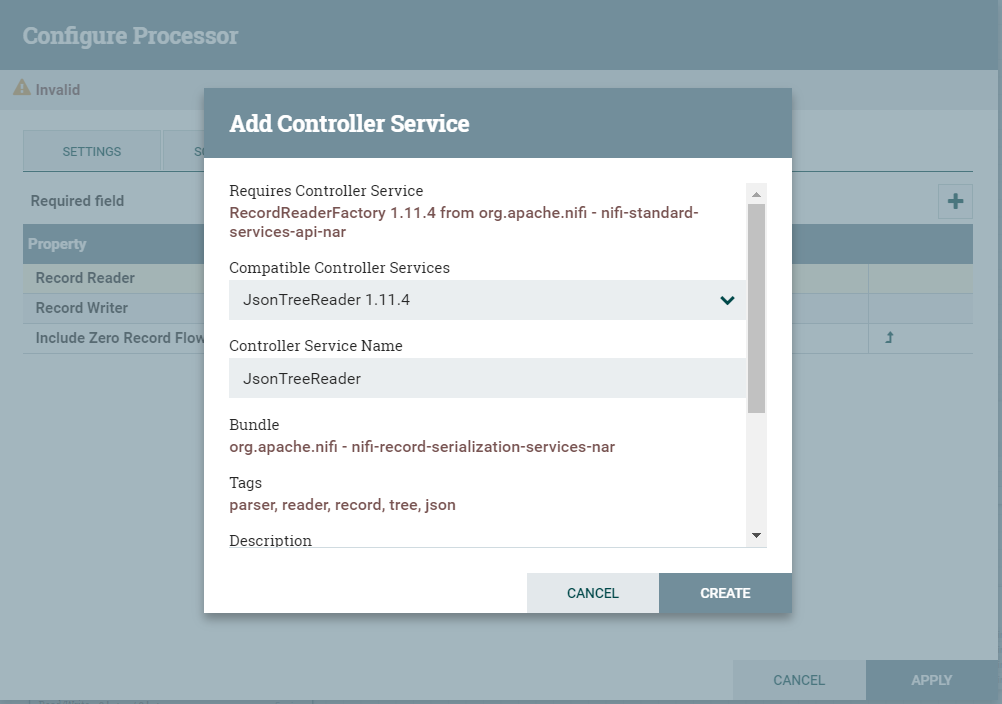Open the Compatible Controller Services dropdown chevron

(x=727, y=298)
